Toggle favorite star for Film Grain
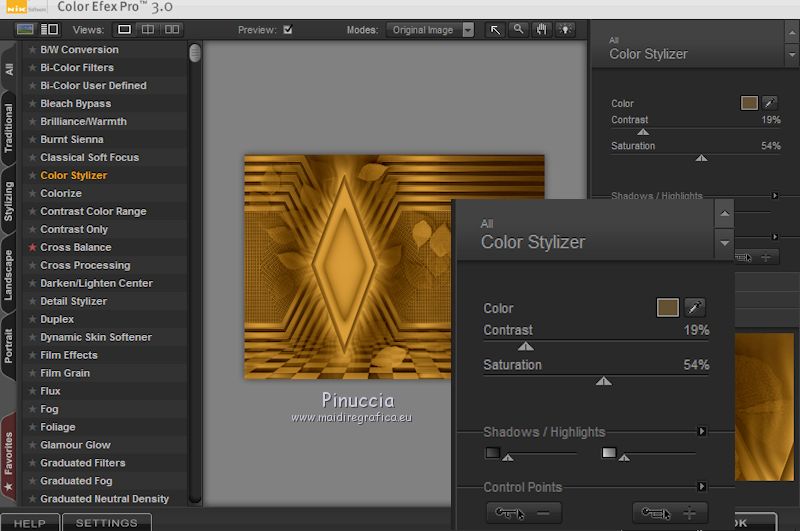 click(32, 373)
